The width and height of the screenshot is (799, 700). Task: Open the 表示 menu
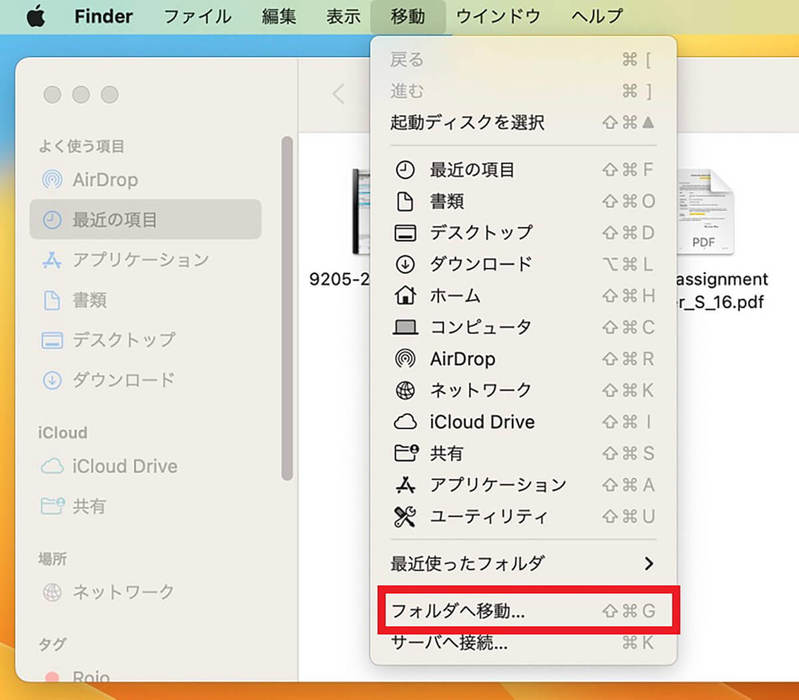click(343, 16)
